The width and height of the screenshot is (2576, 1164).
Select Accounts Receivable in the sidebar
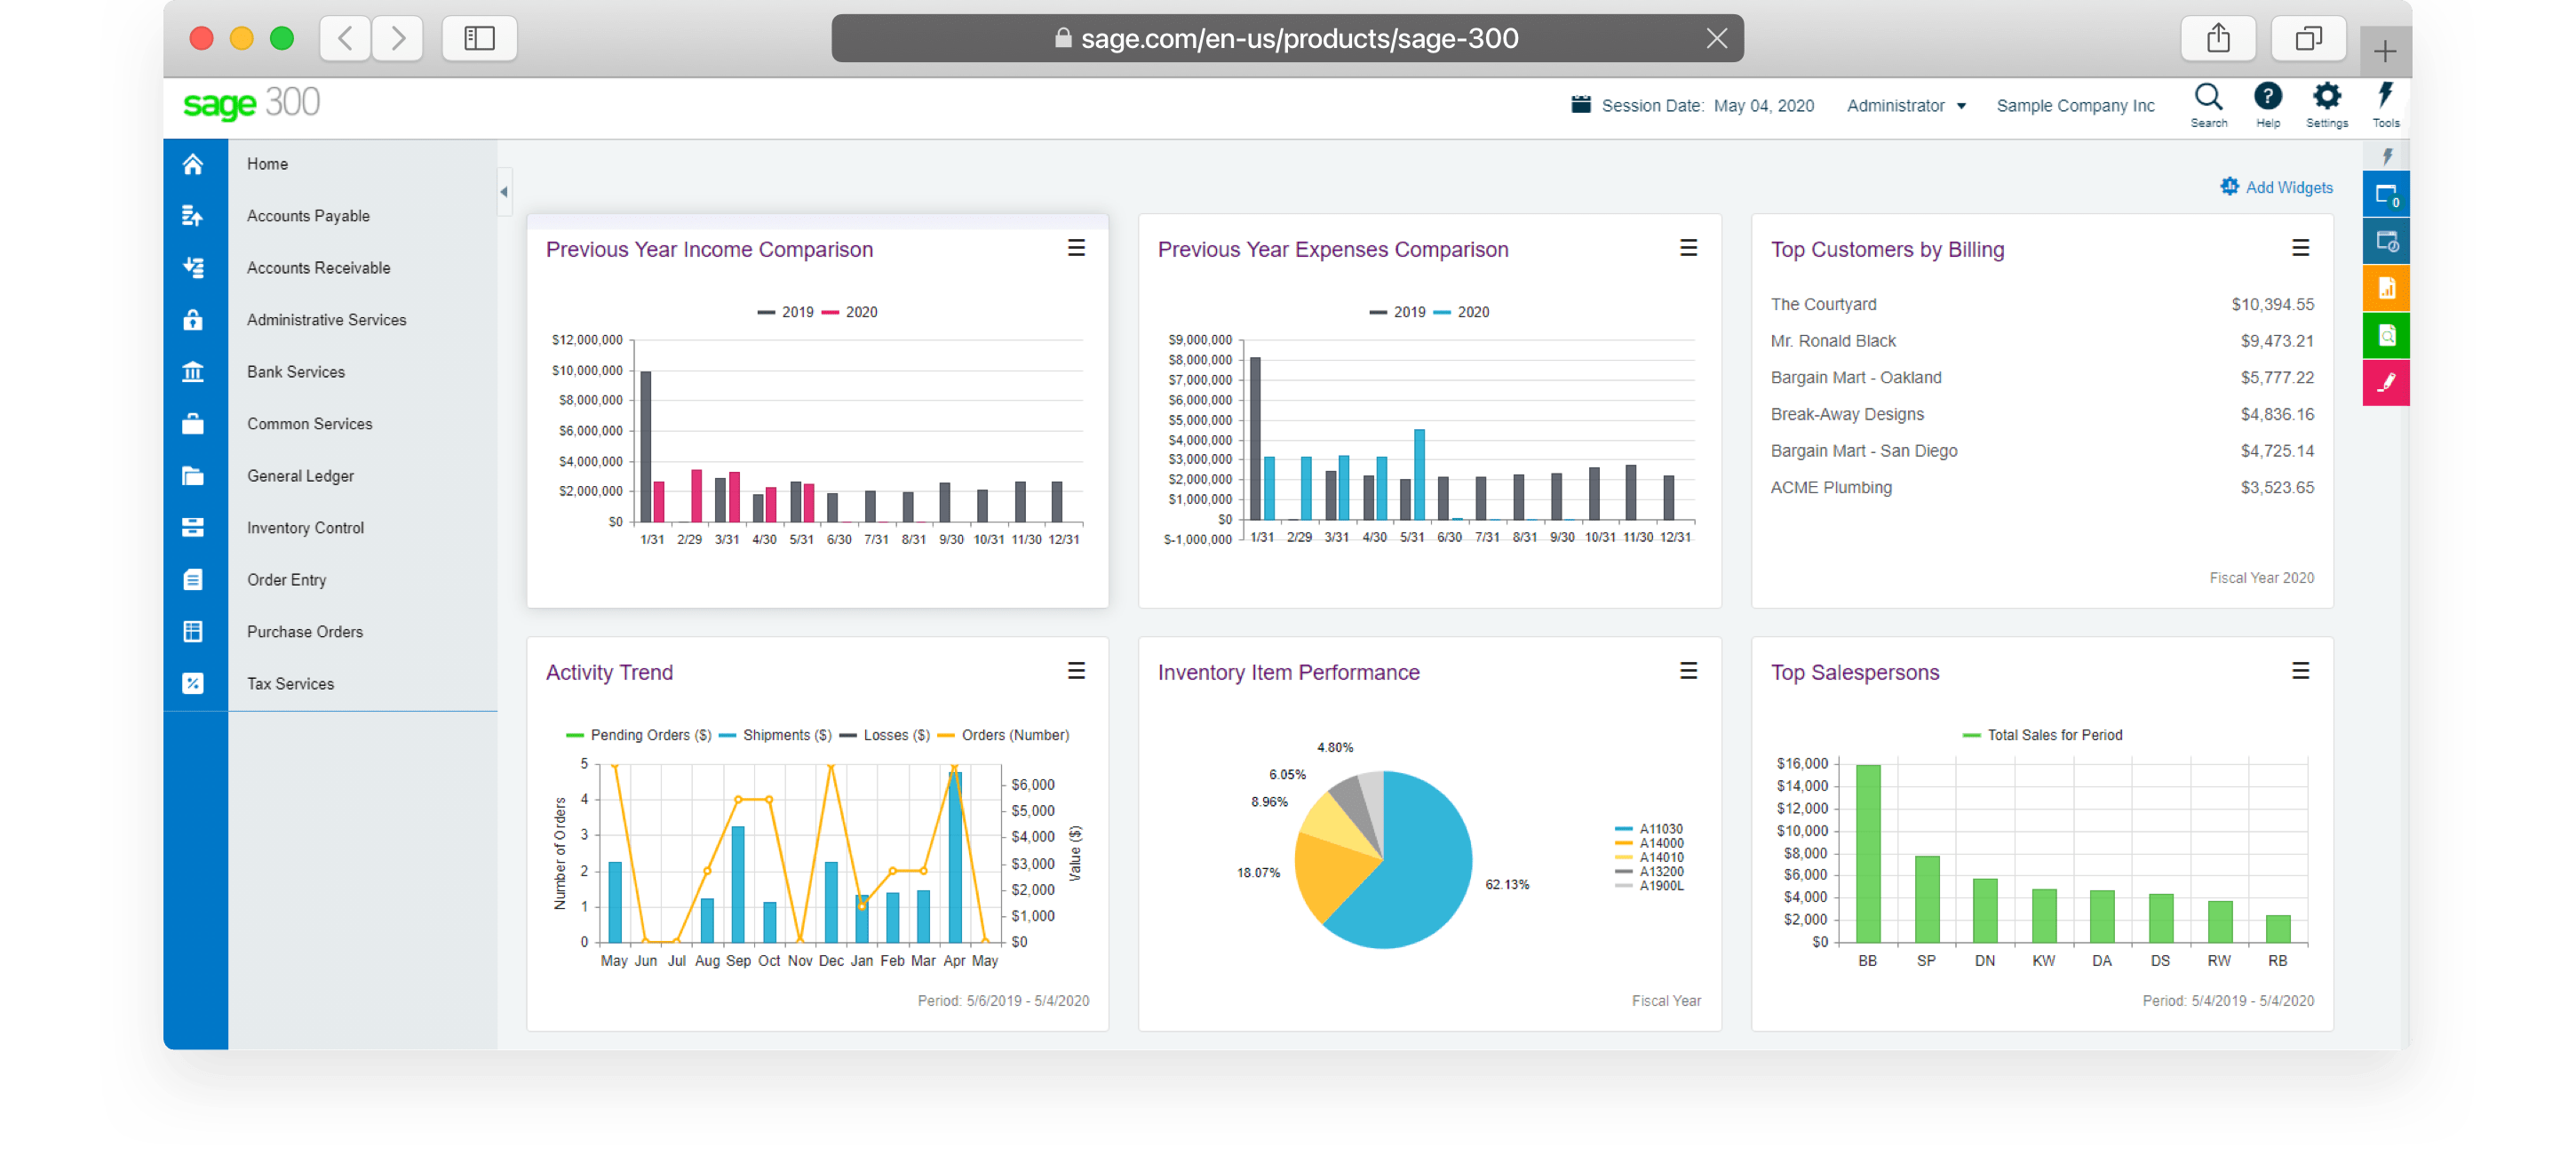318,268
